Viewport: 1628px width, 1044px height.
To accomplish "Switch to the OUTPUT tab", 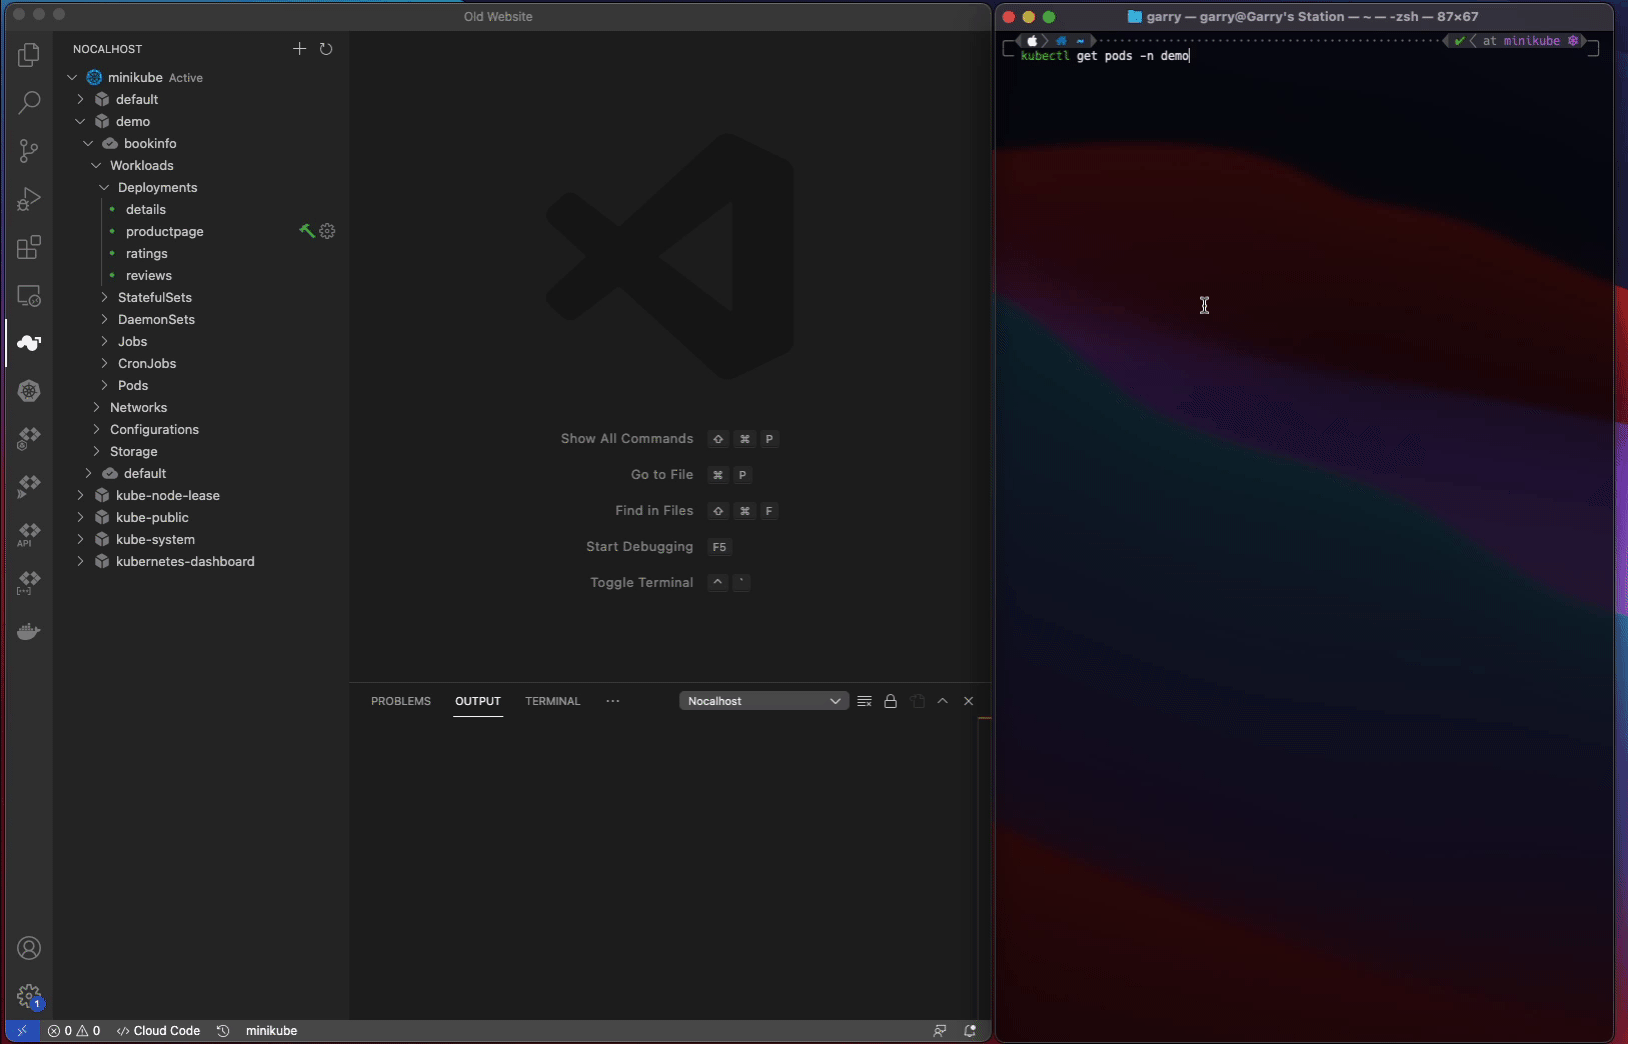I will 478,701.
